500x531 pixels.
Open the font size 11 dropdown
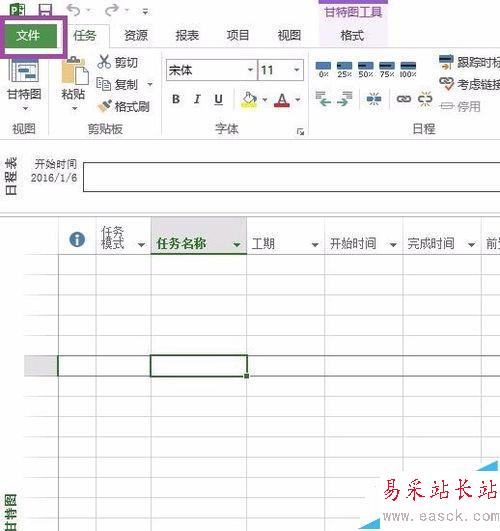coord(296,70)
